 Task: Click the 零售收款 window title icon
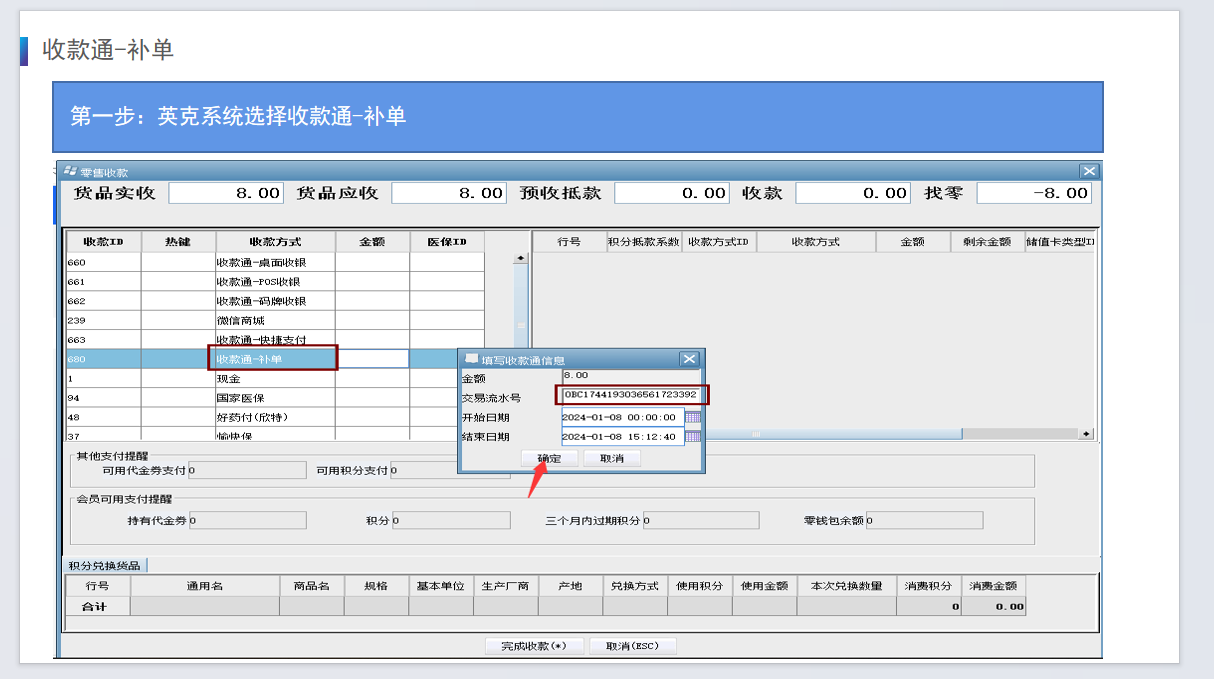[x=70, y=172]
